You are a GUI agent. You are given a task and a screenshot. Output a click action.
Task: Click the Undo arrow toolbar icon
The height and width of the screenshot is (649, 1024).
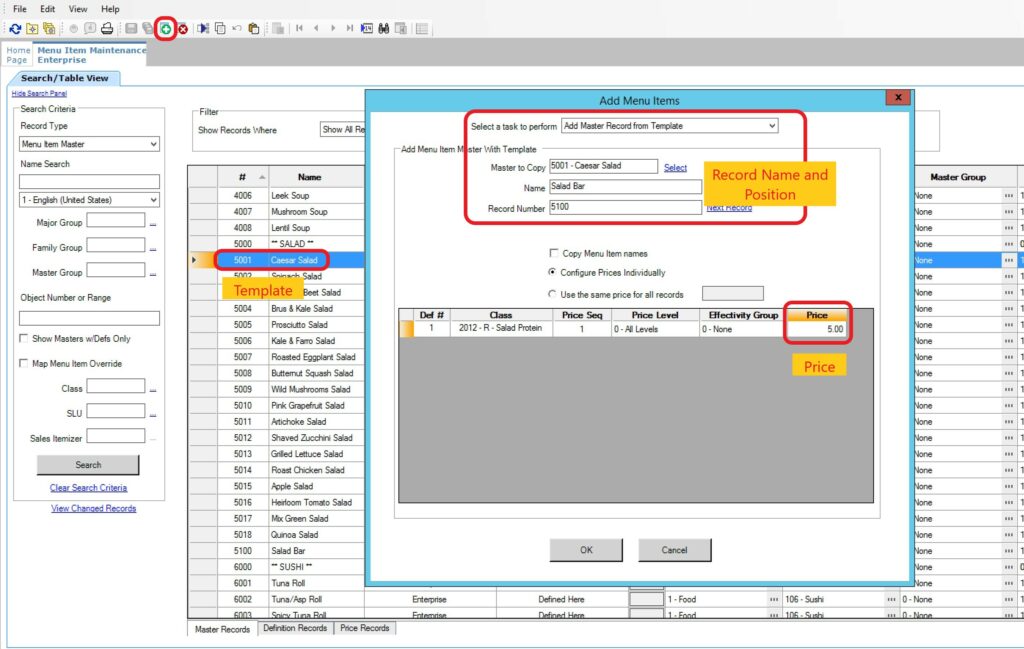(237, 29)
